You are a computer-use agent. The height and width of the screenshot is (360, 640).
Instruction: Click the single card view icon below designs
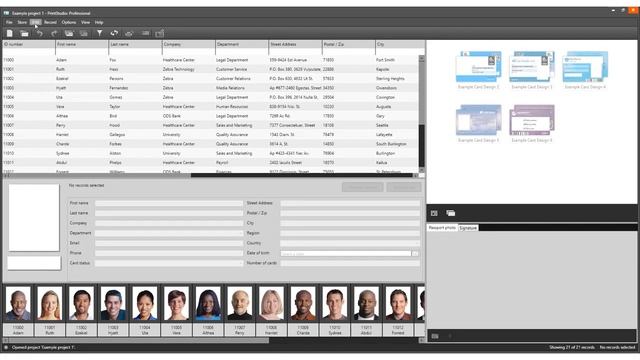tap(434, 213)
